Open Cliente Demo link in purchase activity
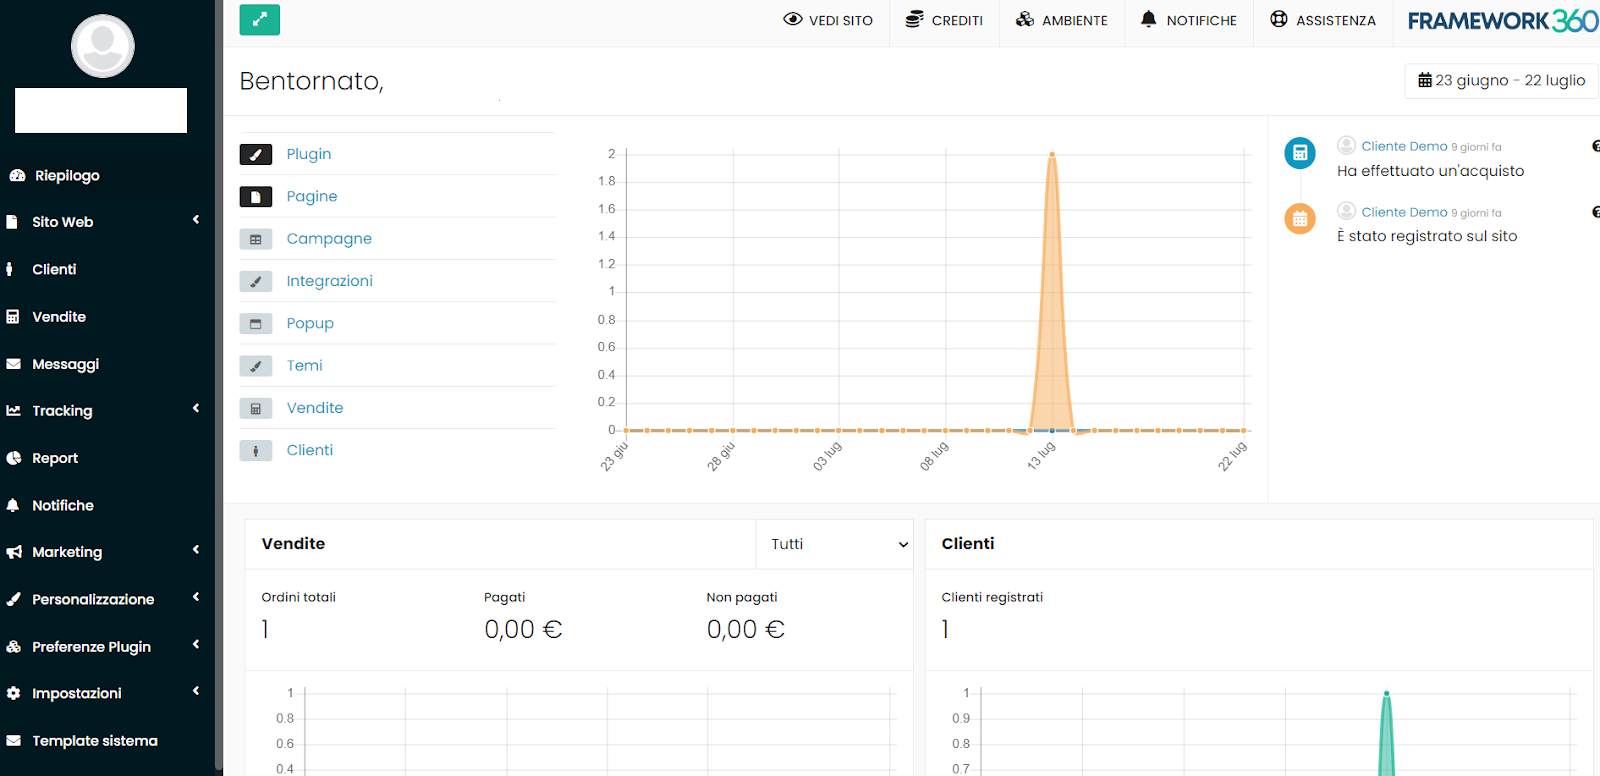Viewport: 1600px width, 776px height. 1404,146
